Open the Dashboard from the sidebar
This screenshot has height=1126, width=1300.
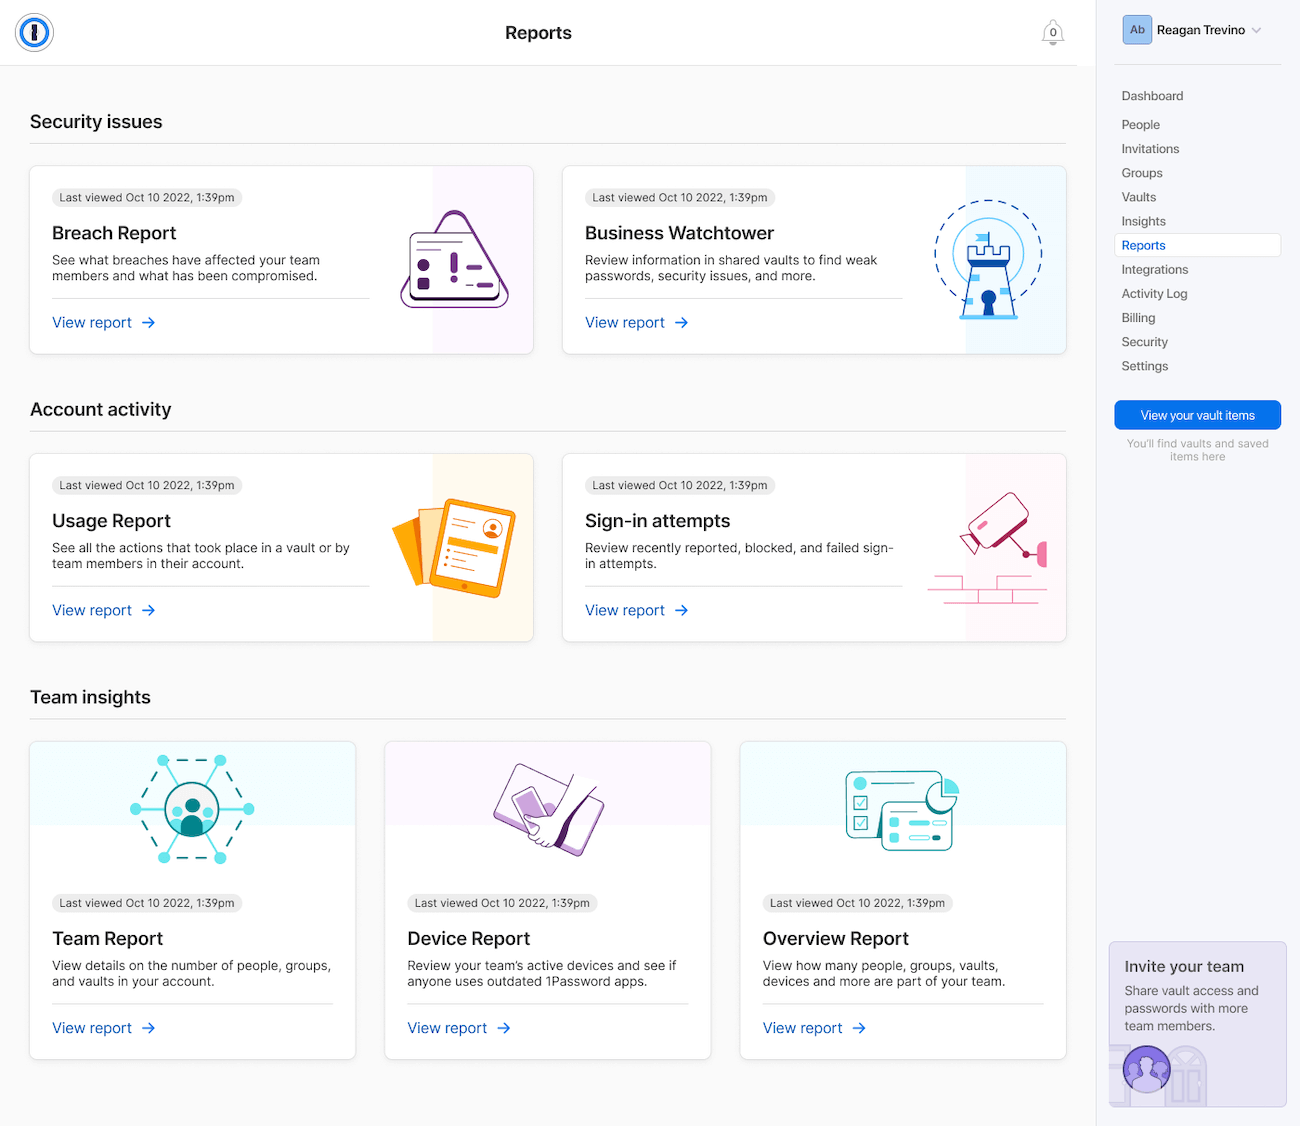pos(1152,95)
